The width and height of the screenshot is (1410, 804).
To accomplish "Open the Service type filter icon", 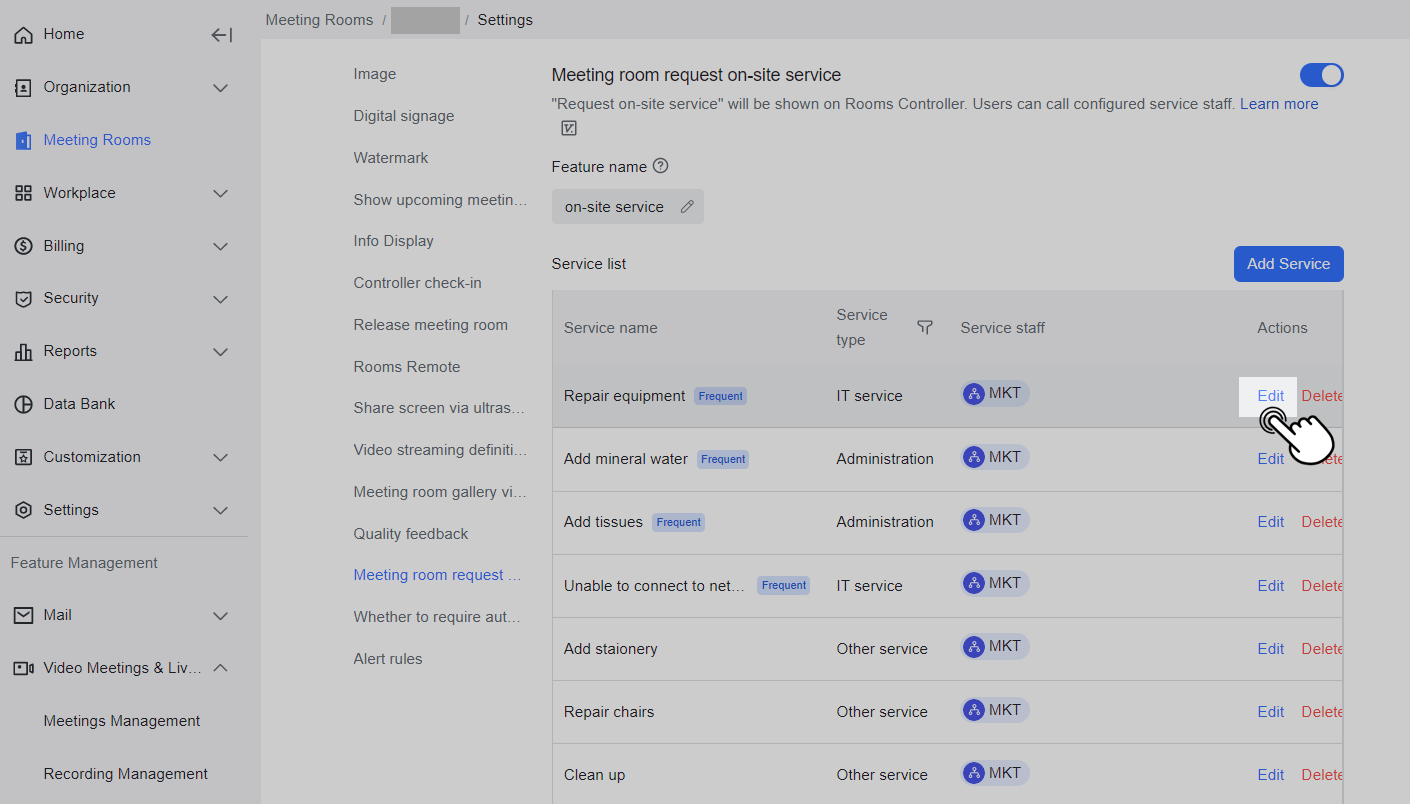I will point(925,327).
